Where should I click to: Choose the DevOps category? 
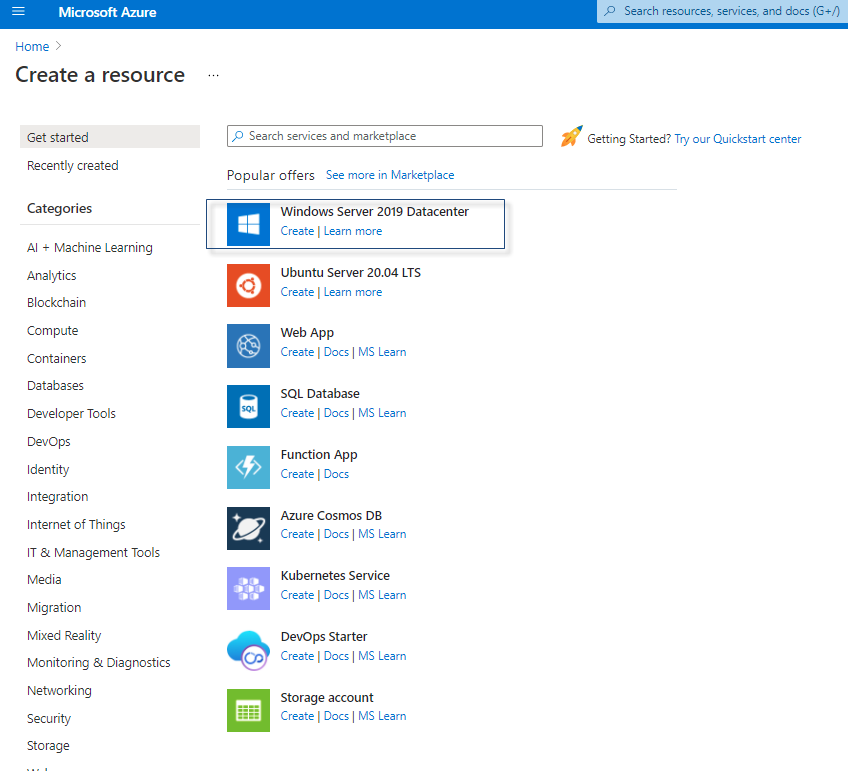(49, 442)
